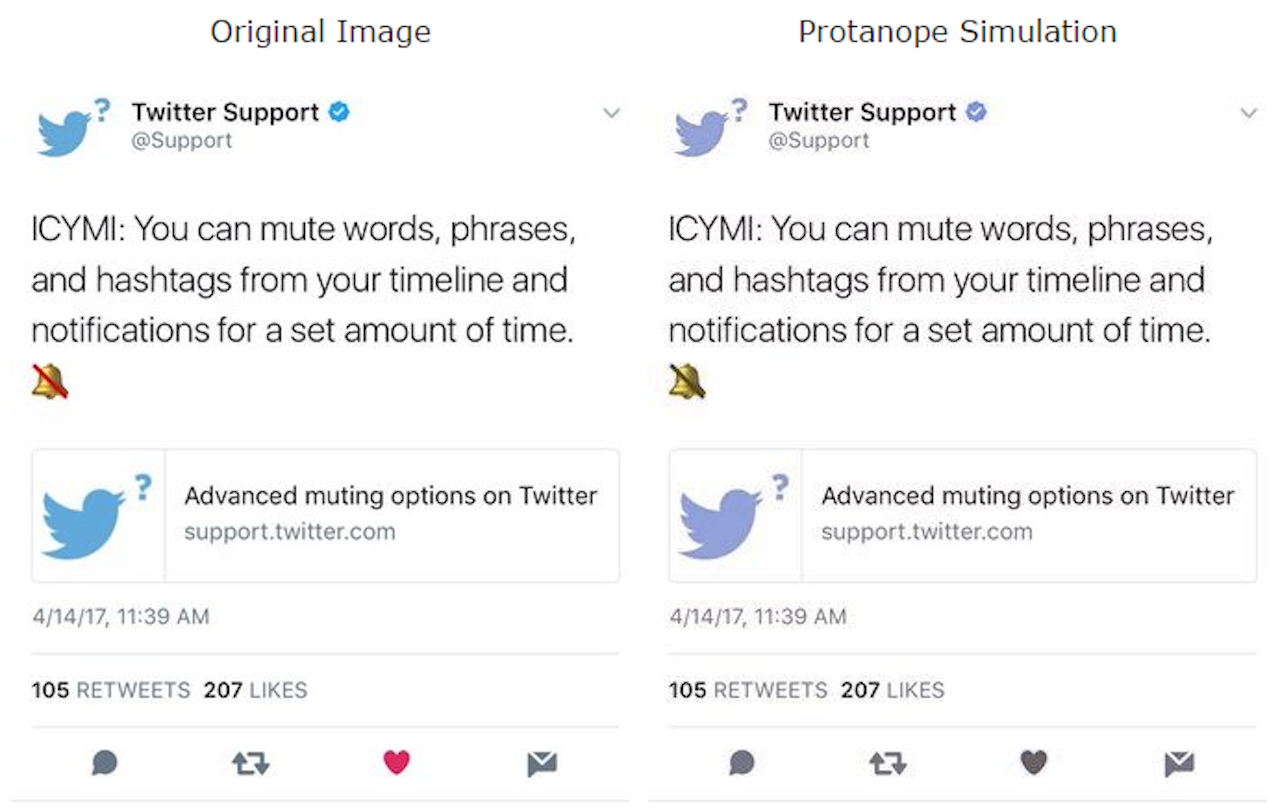
Task: Click the red heart like icon
Action: click(x=396, y=762)
